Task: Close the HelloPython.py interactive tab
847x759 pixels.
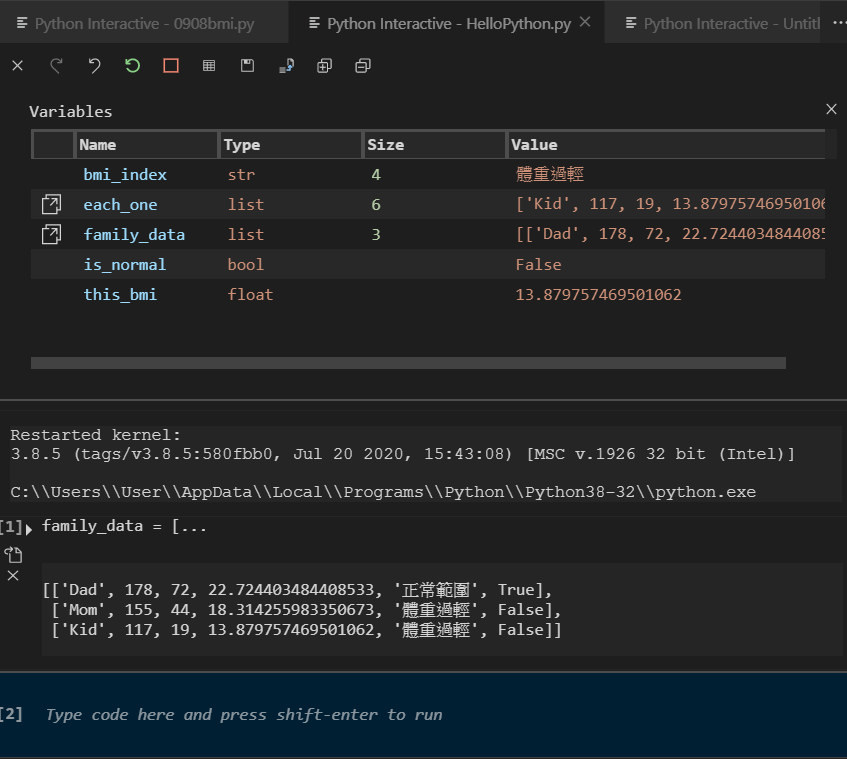Action: click(x=585, y=22)
